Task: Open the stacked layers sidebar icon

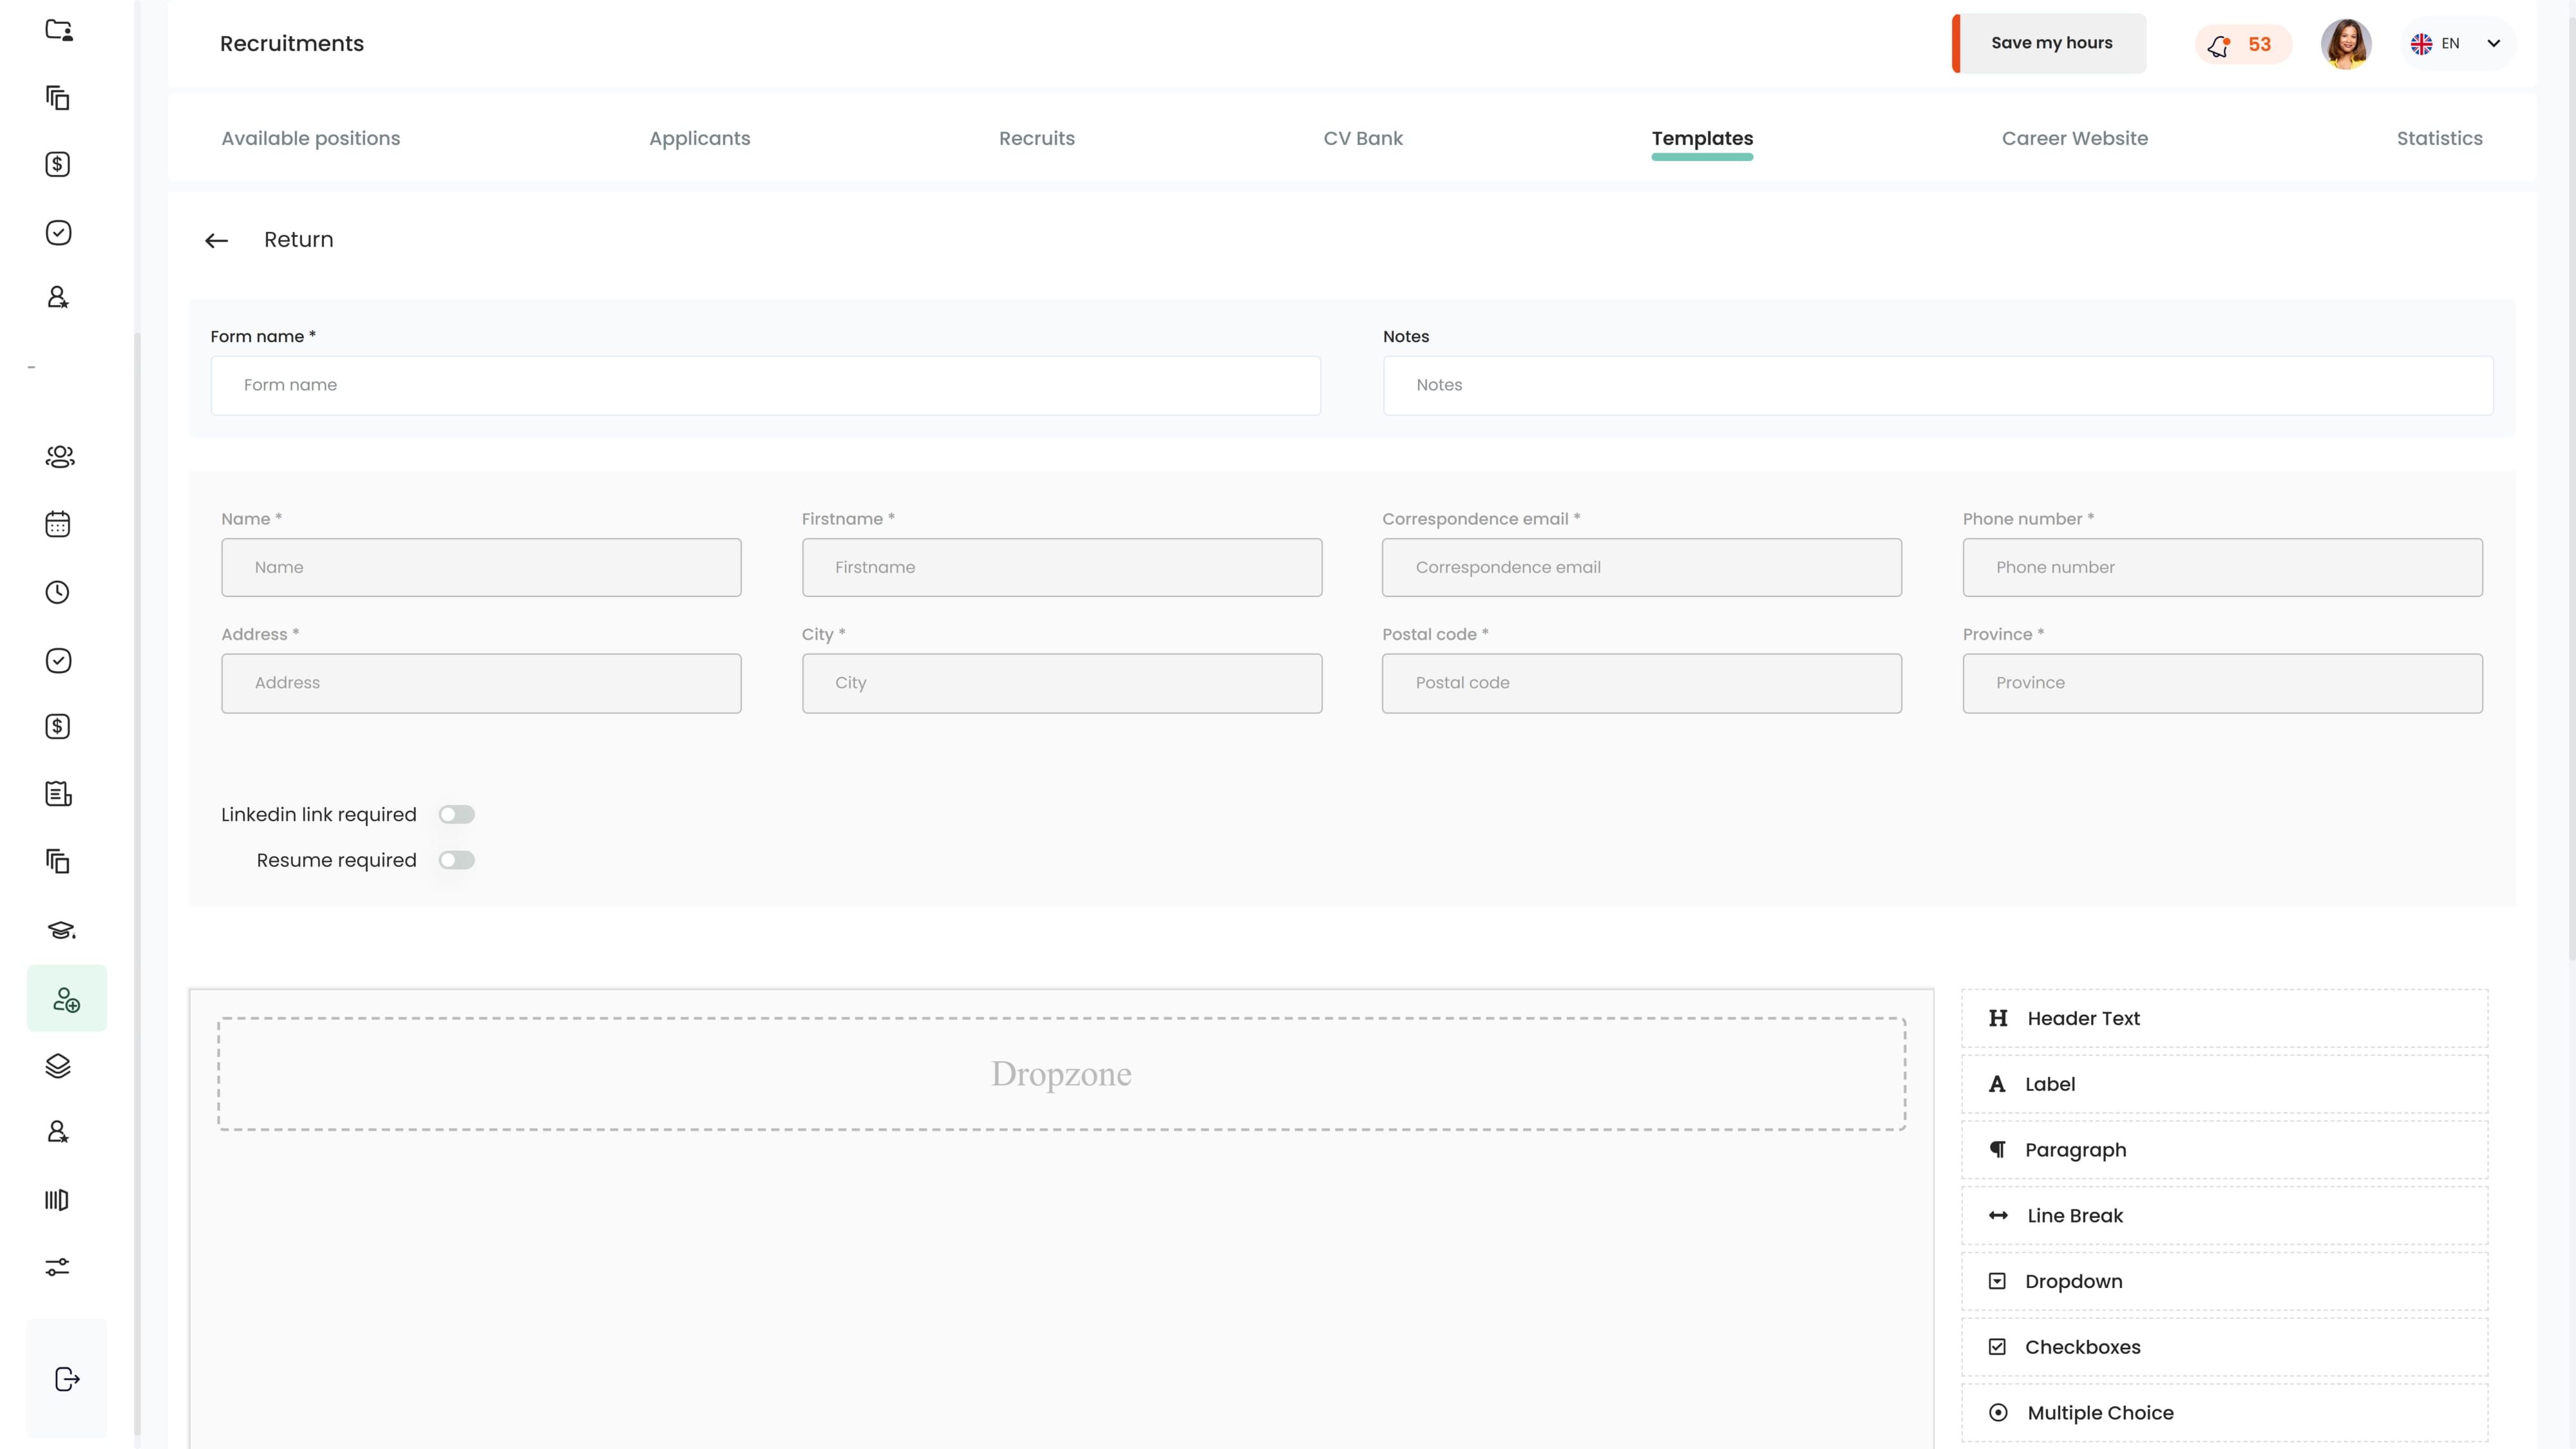Action: tap(58, 1066)
